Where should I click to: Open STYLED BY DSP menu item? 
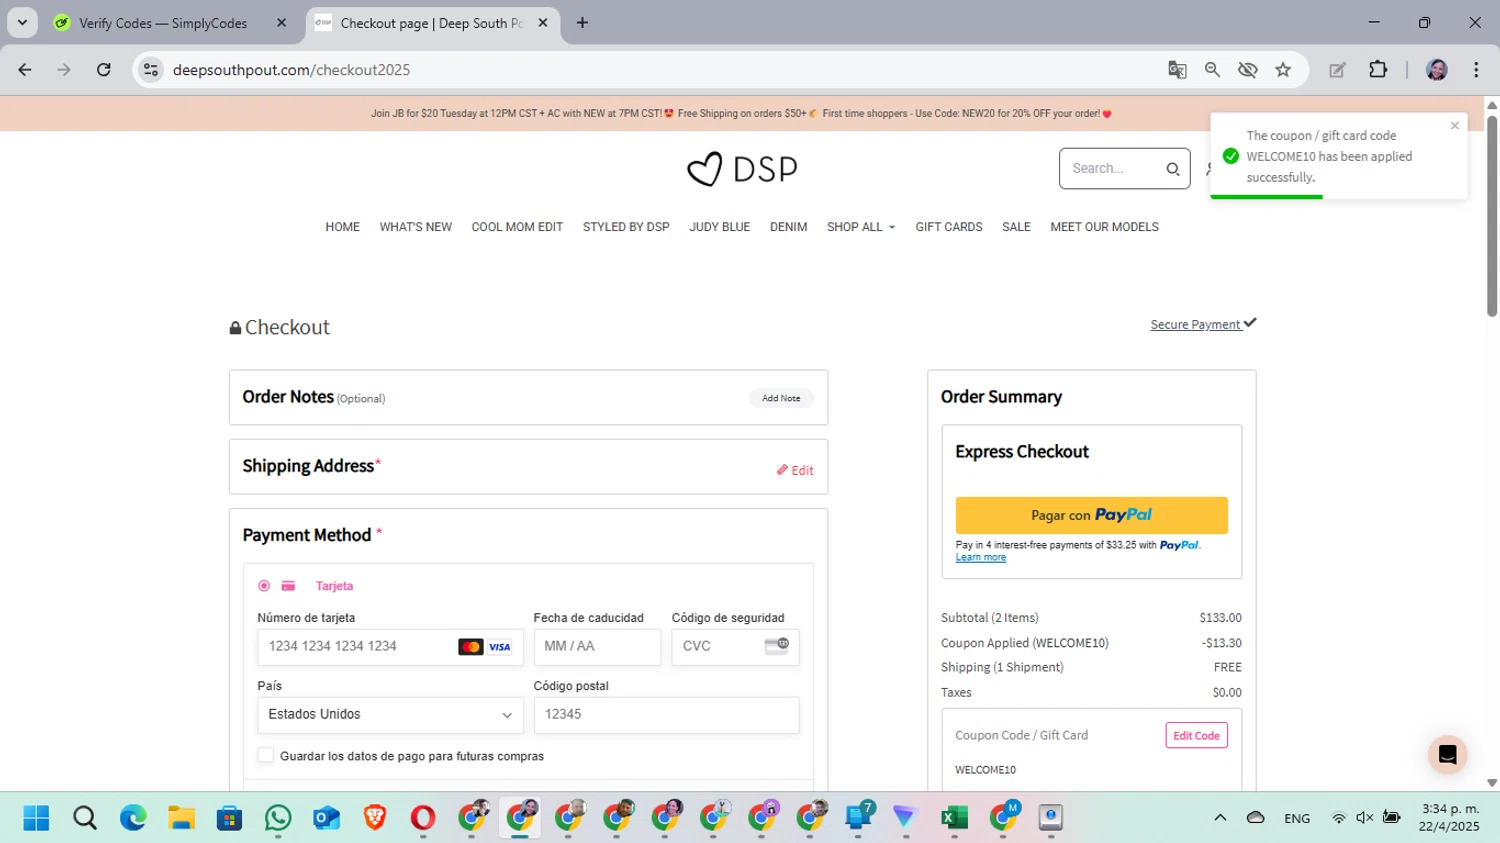(x=626, y=227)
